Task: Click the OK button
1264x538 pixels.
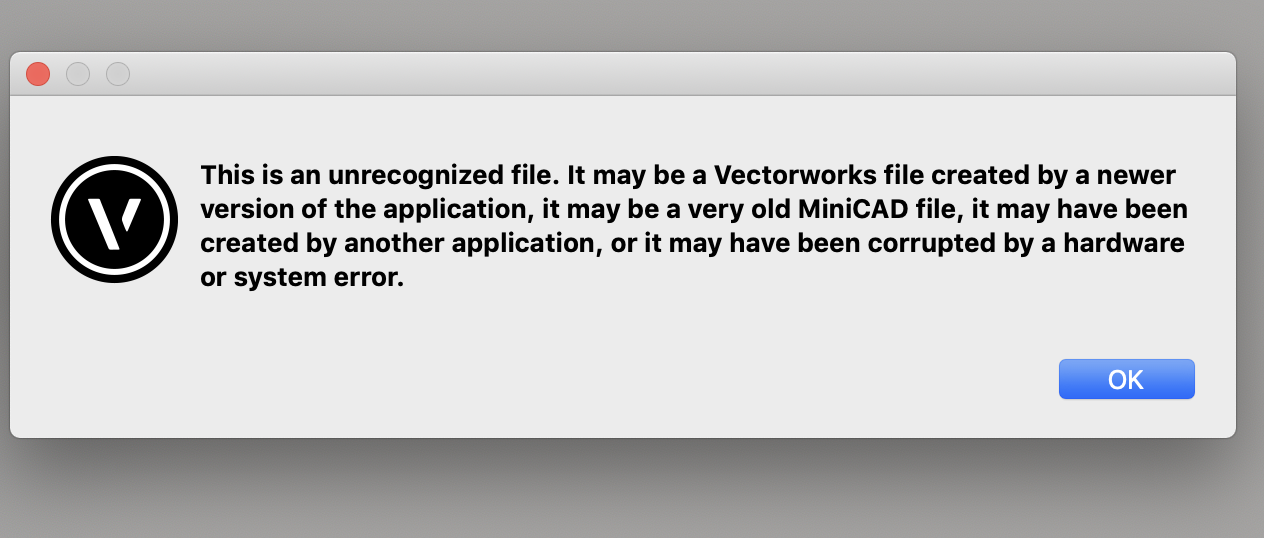Action: 1126,380
